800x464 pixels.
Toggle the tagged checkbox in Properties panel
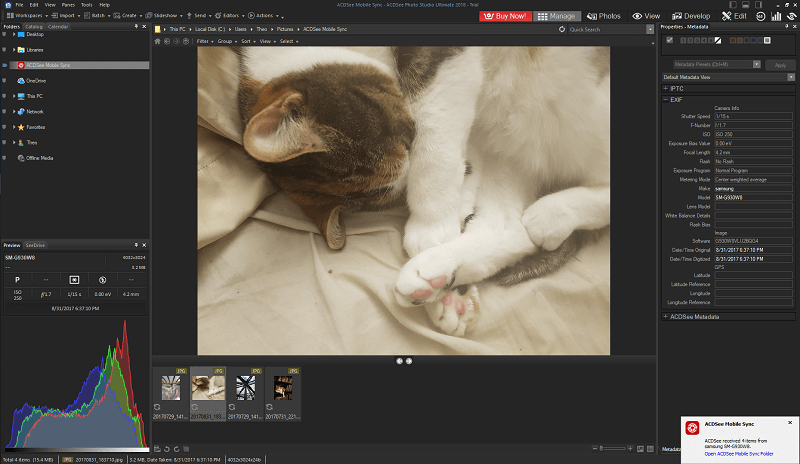click(x=669, y=40)
